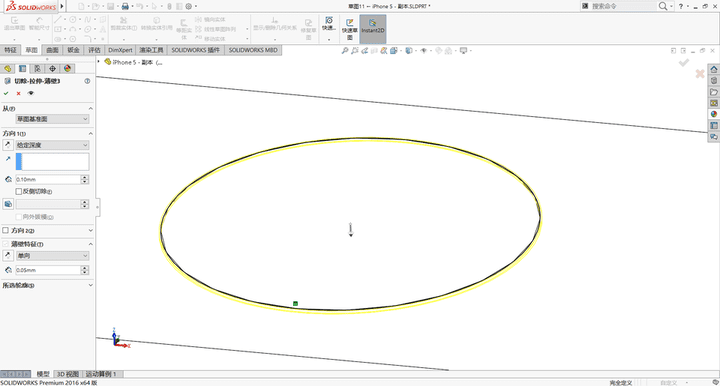Click the blue direction selection box
This screenshot has width=720, height=386.
coord(52,162)
